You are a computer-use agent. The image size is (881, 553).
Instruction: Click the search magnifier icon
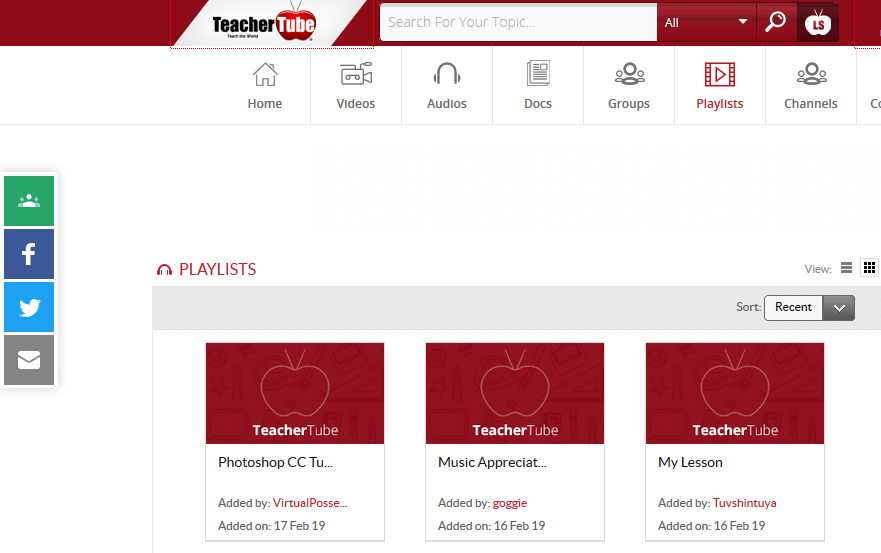tap(776, 22)
